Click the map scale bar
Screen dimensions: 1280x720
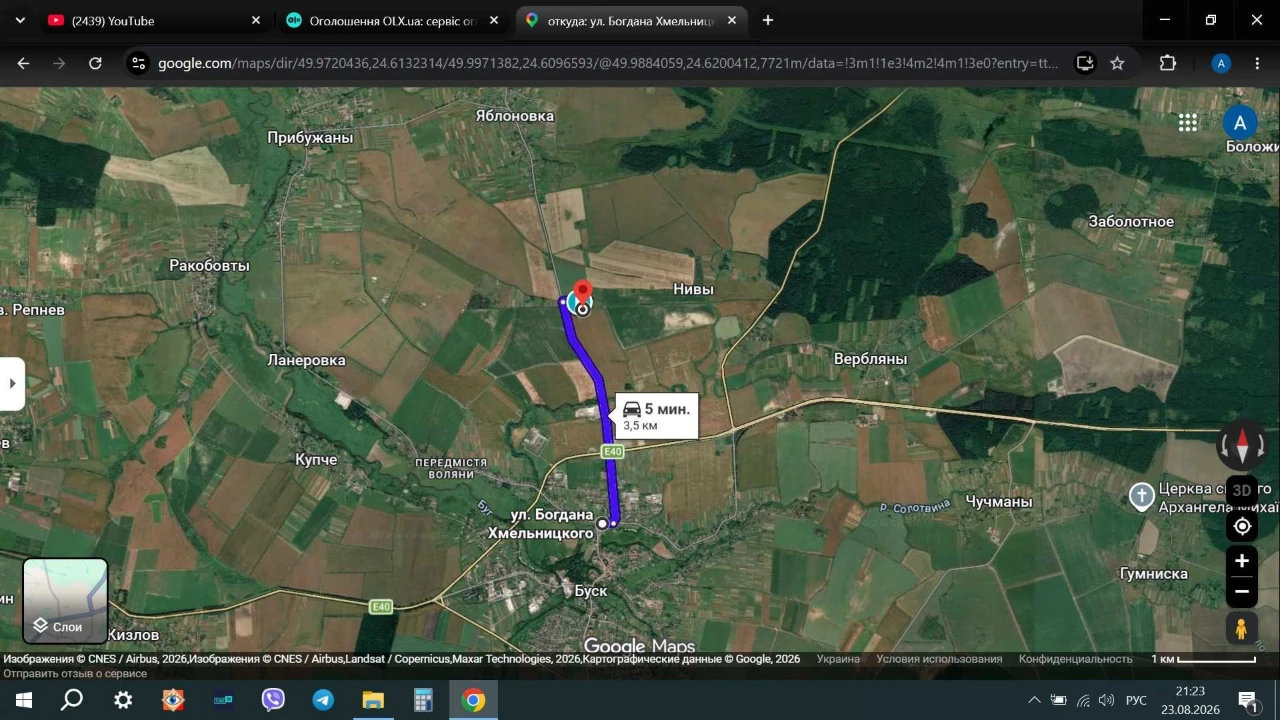(x=1203, y=659)
